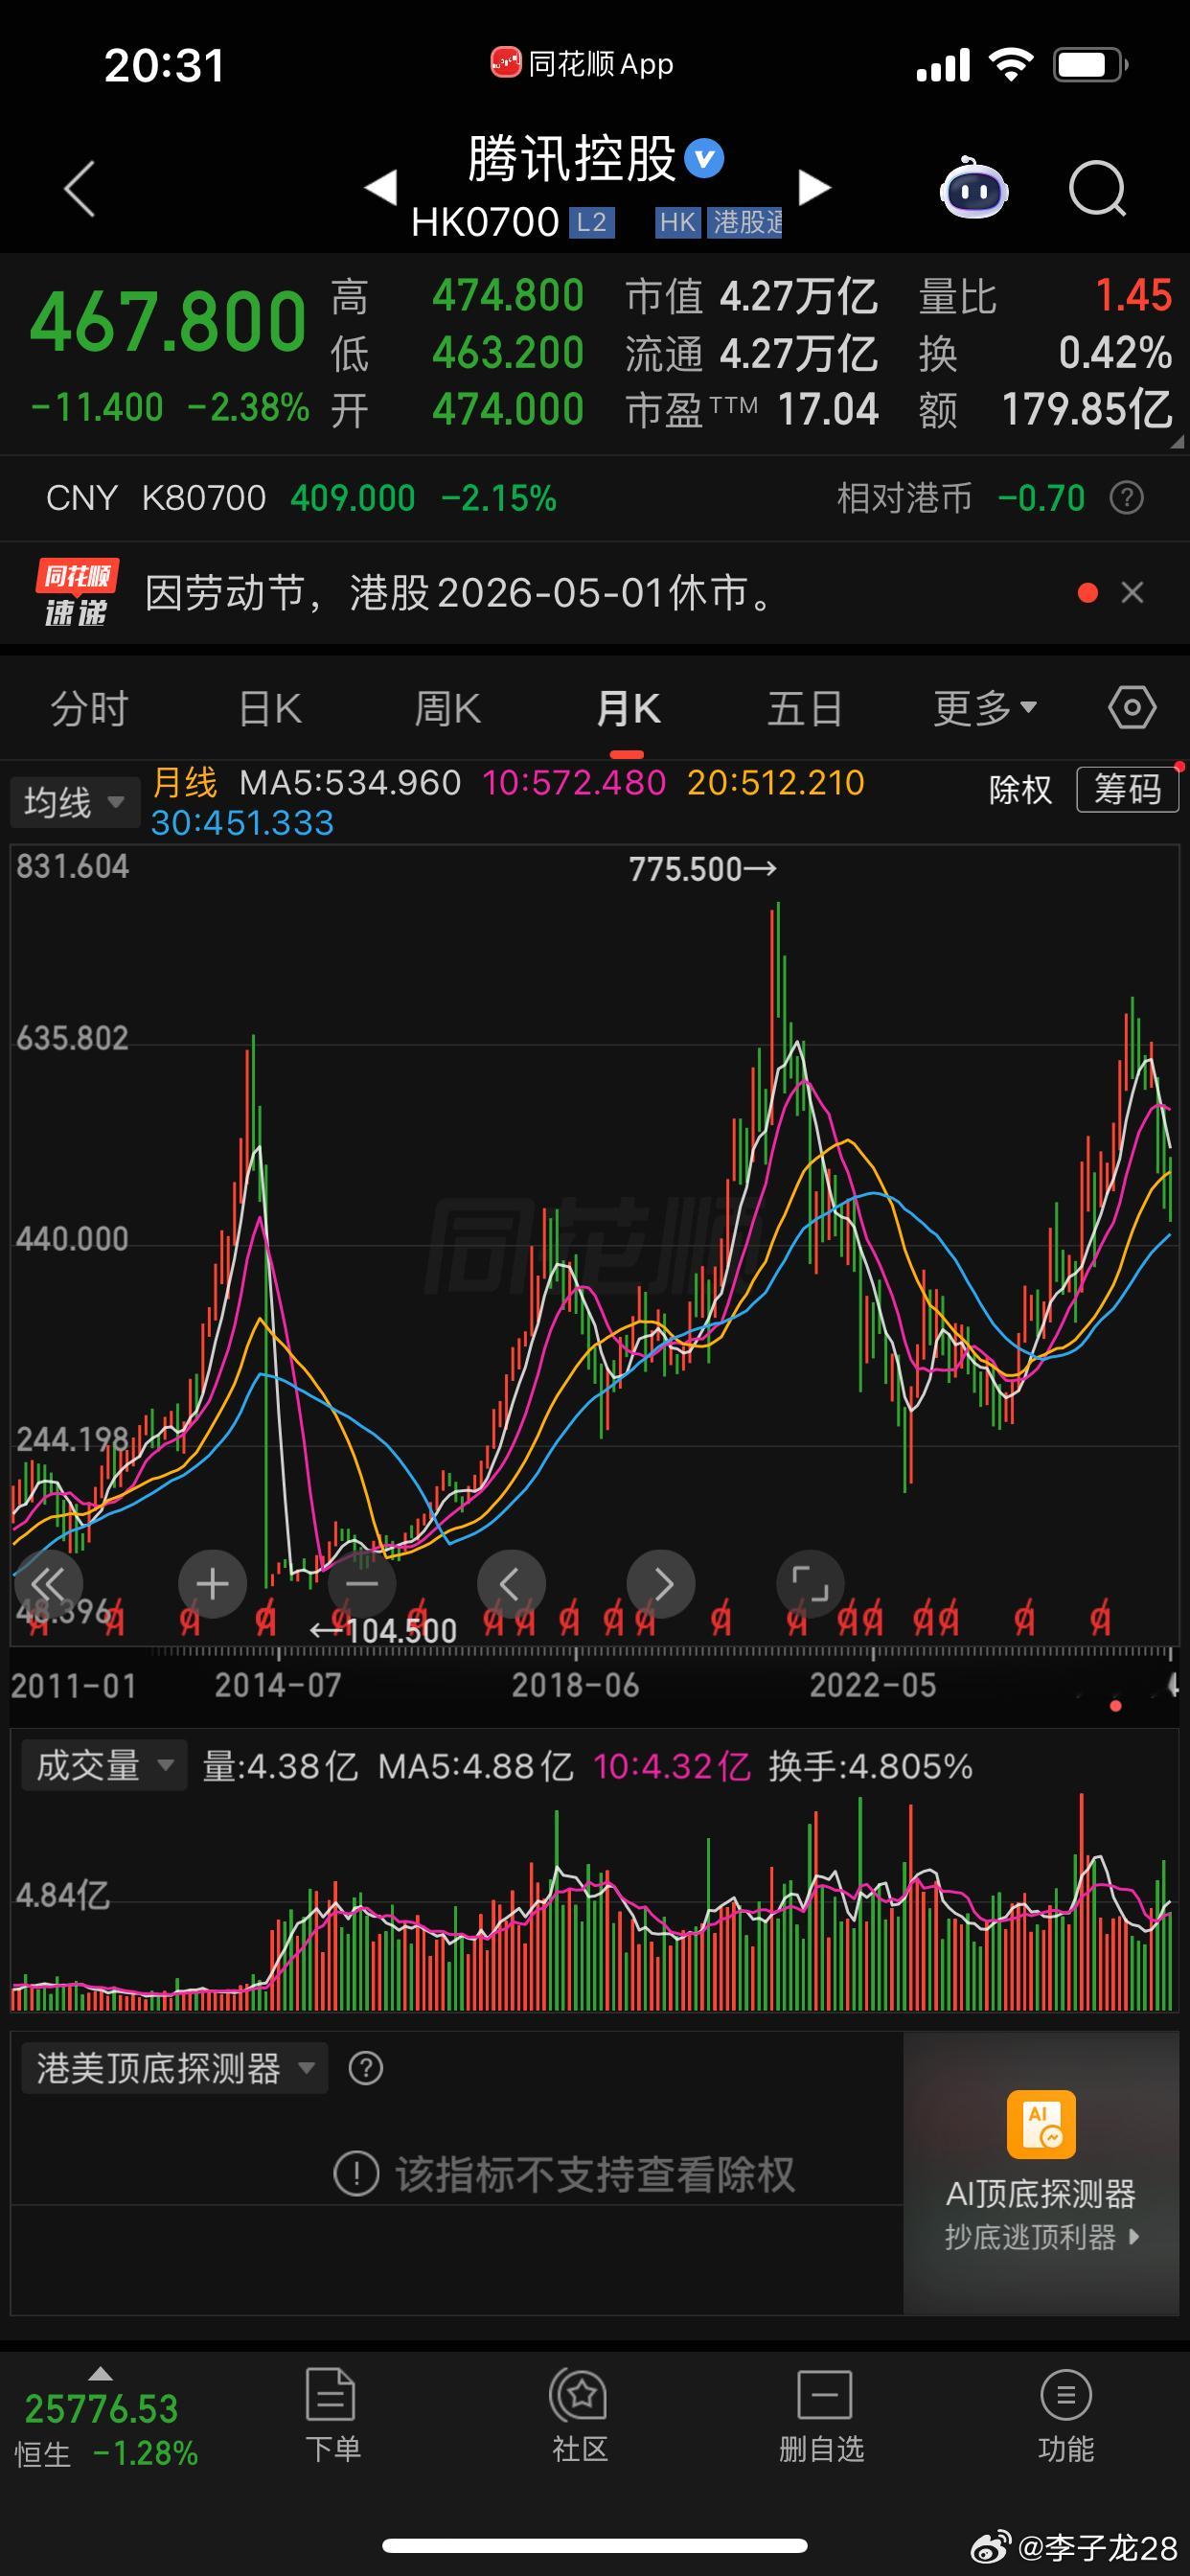This screenshot has width=1190, height=2576.
Task: Open 社区 community page
Action: point(580,2416)
